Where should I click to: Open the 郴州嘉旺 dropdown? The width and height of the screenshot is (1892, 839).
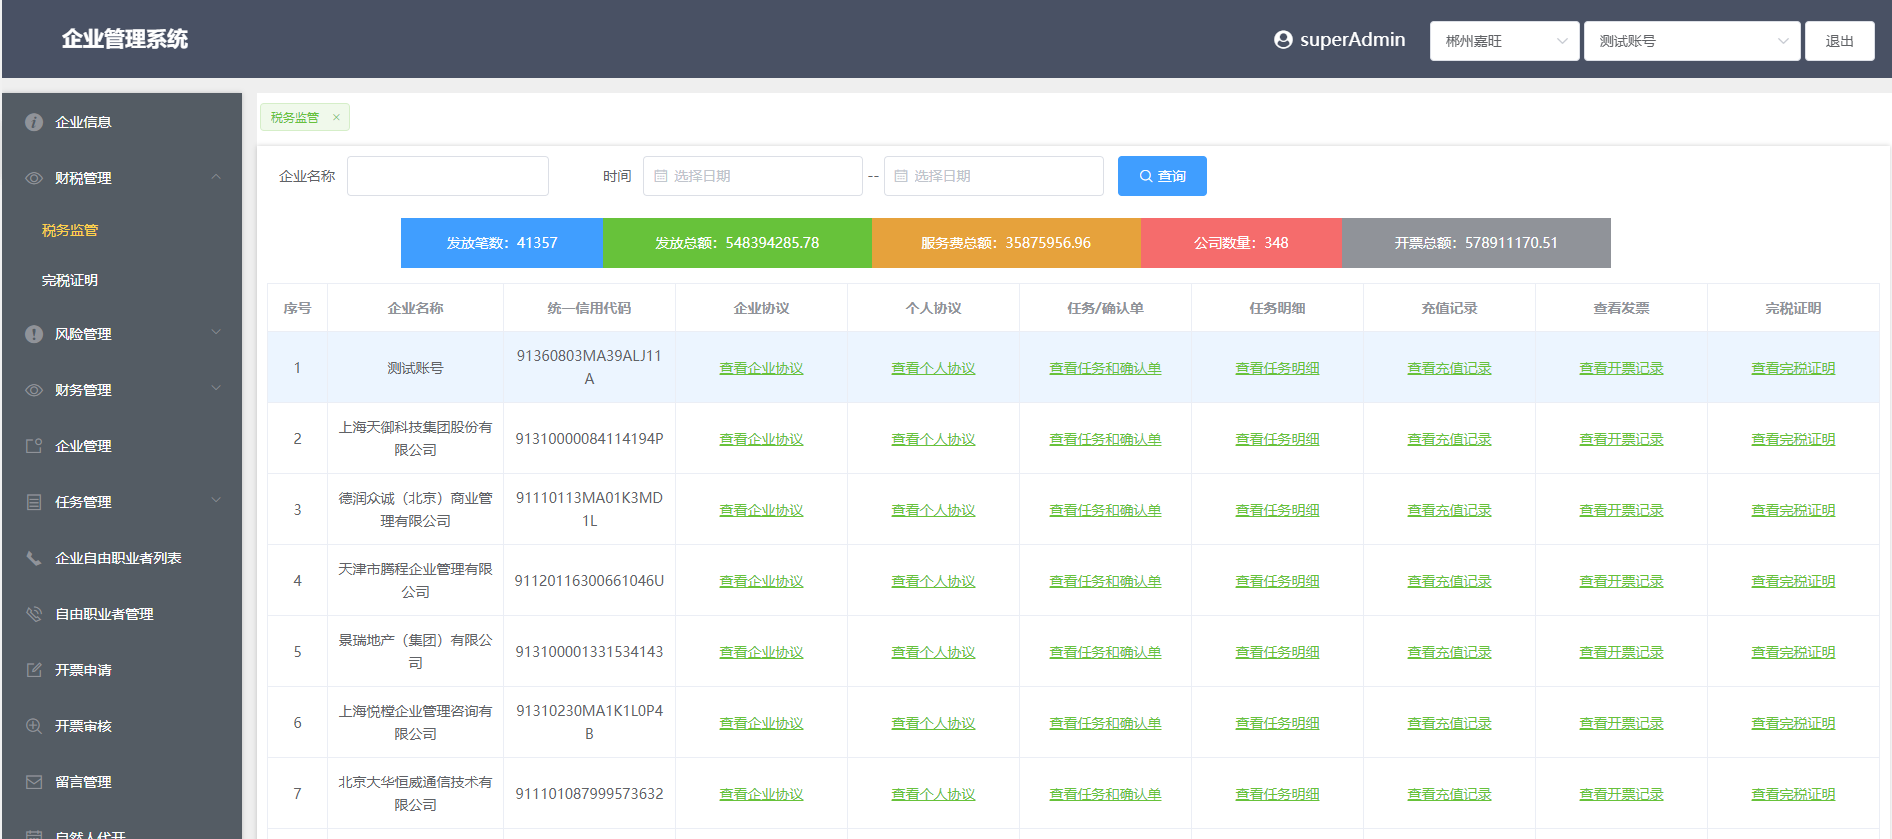click(x=1504, y=41)
